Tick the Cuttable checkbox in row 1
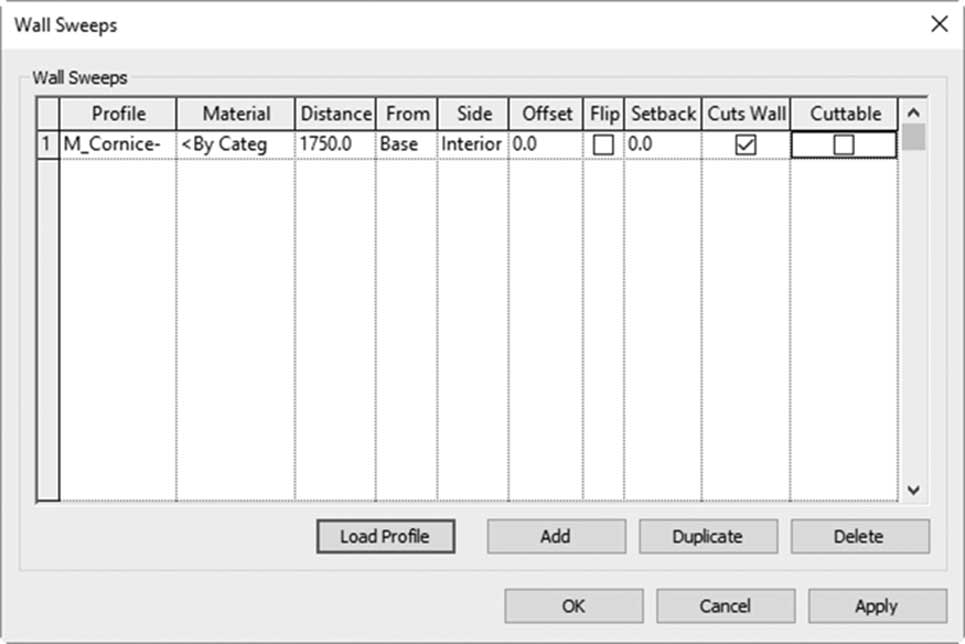 (x=843, y=145)
